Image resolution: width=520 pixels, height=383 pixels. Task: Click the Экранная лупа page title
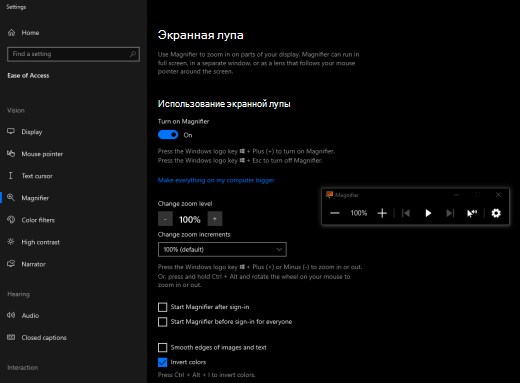click(200, 35)
